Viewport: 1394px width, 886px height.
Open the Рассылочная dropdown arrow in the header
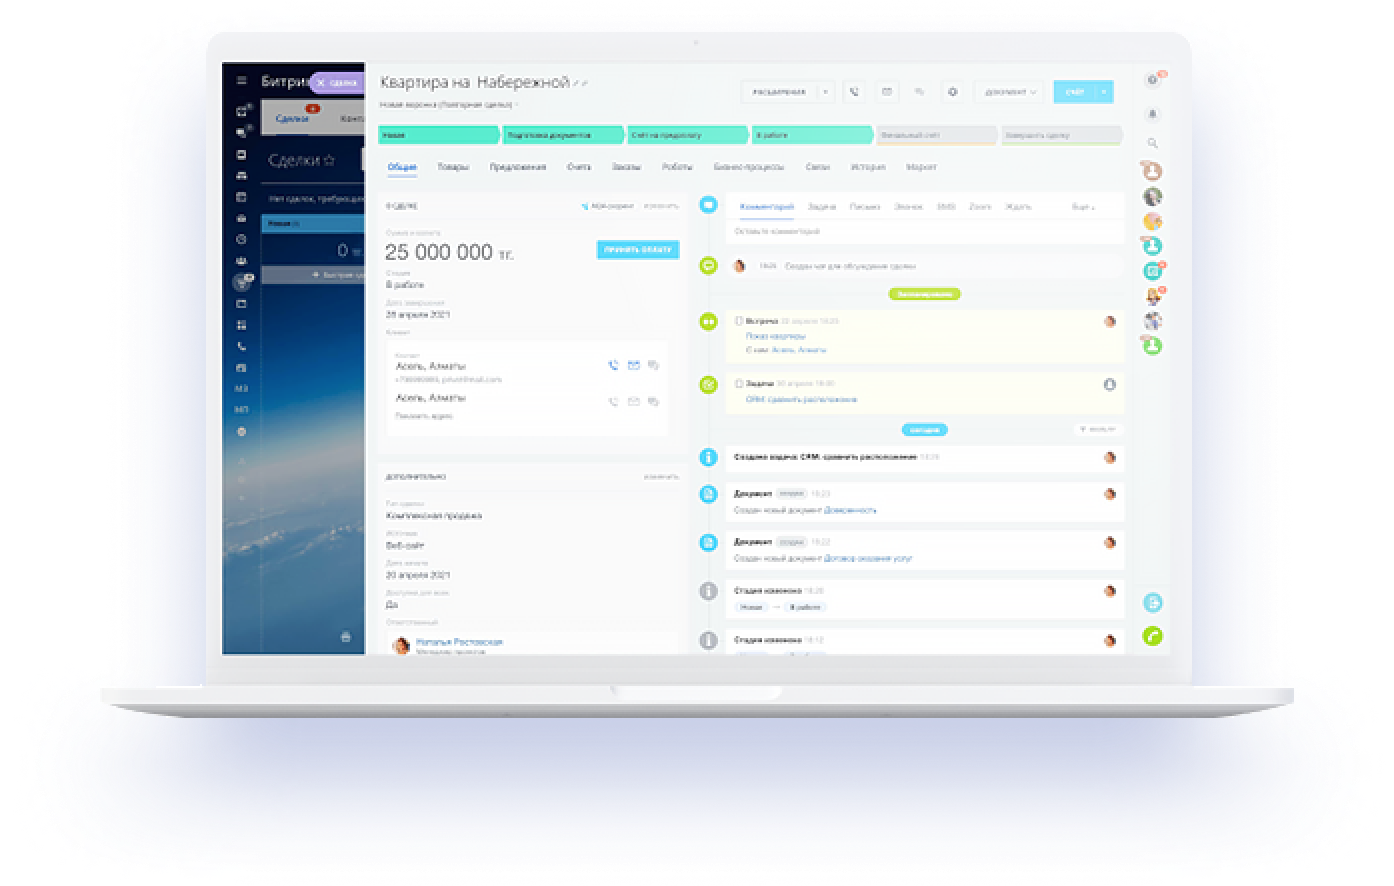click(x=825, y=92)
